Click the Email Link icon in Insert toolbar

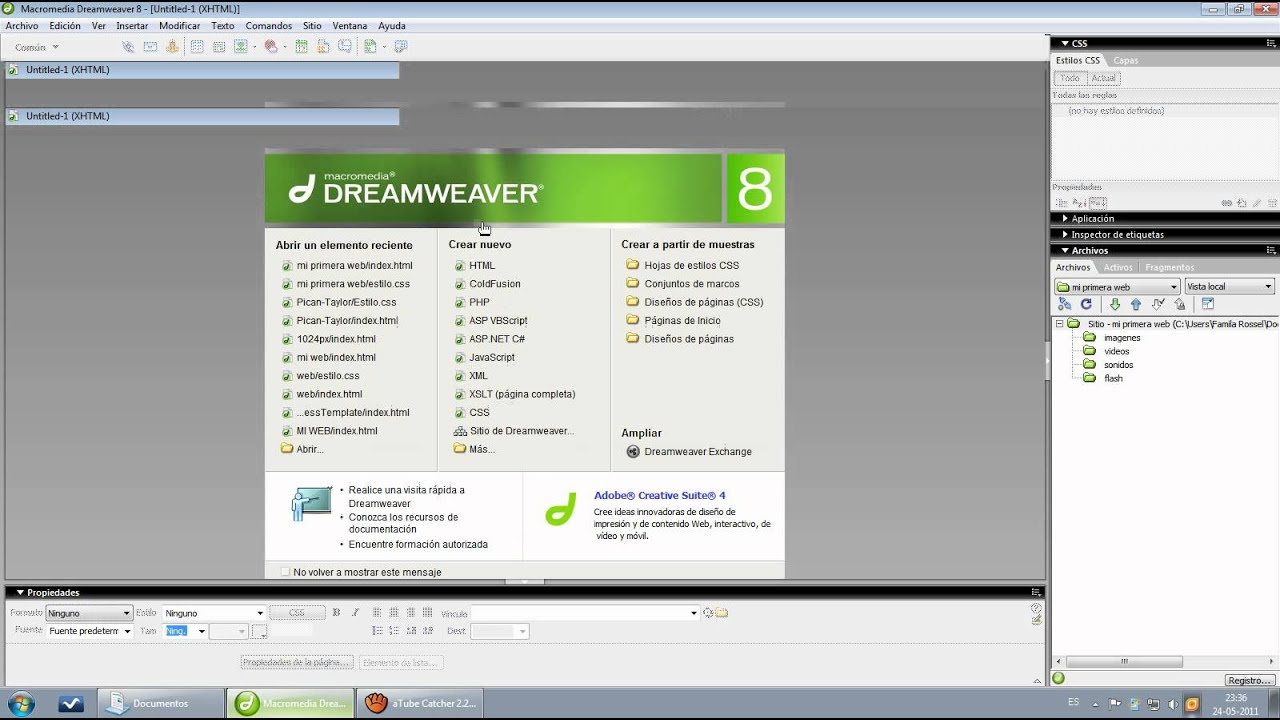tap(150, 46)
